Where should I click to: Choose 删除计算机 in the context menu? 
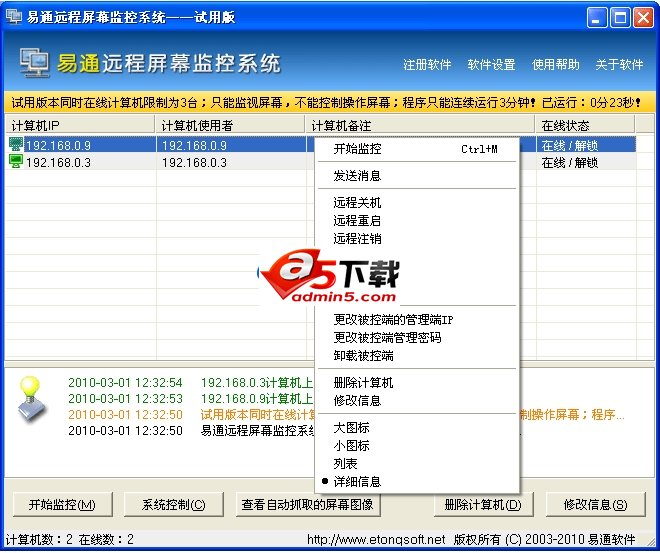click(x=417, y=383)
